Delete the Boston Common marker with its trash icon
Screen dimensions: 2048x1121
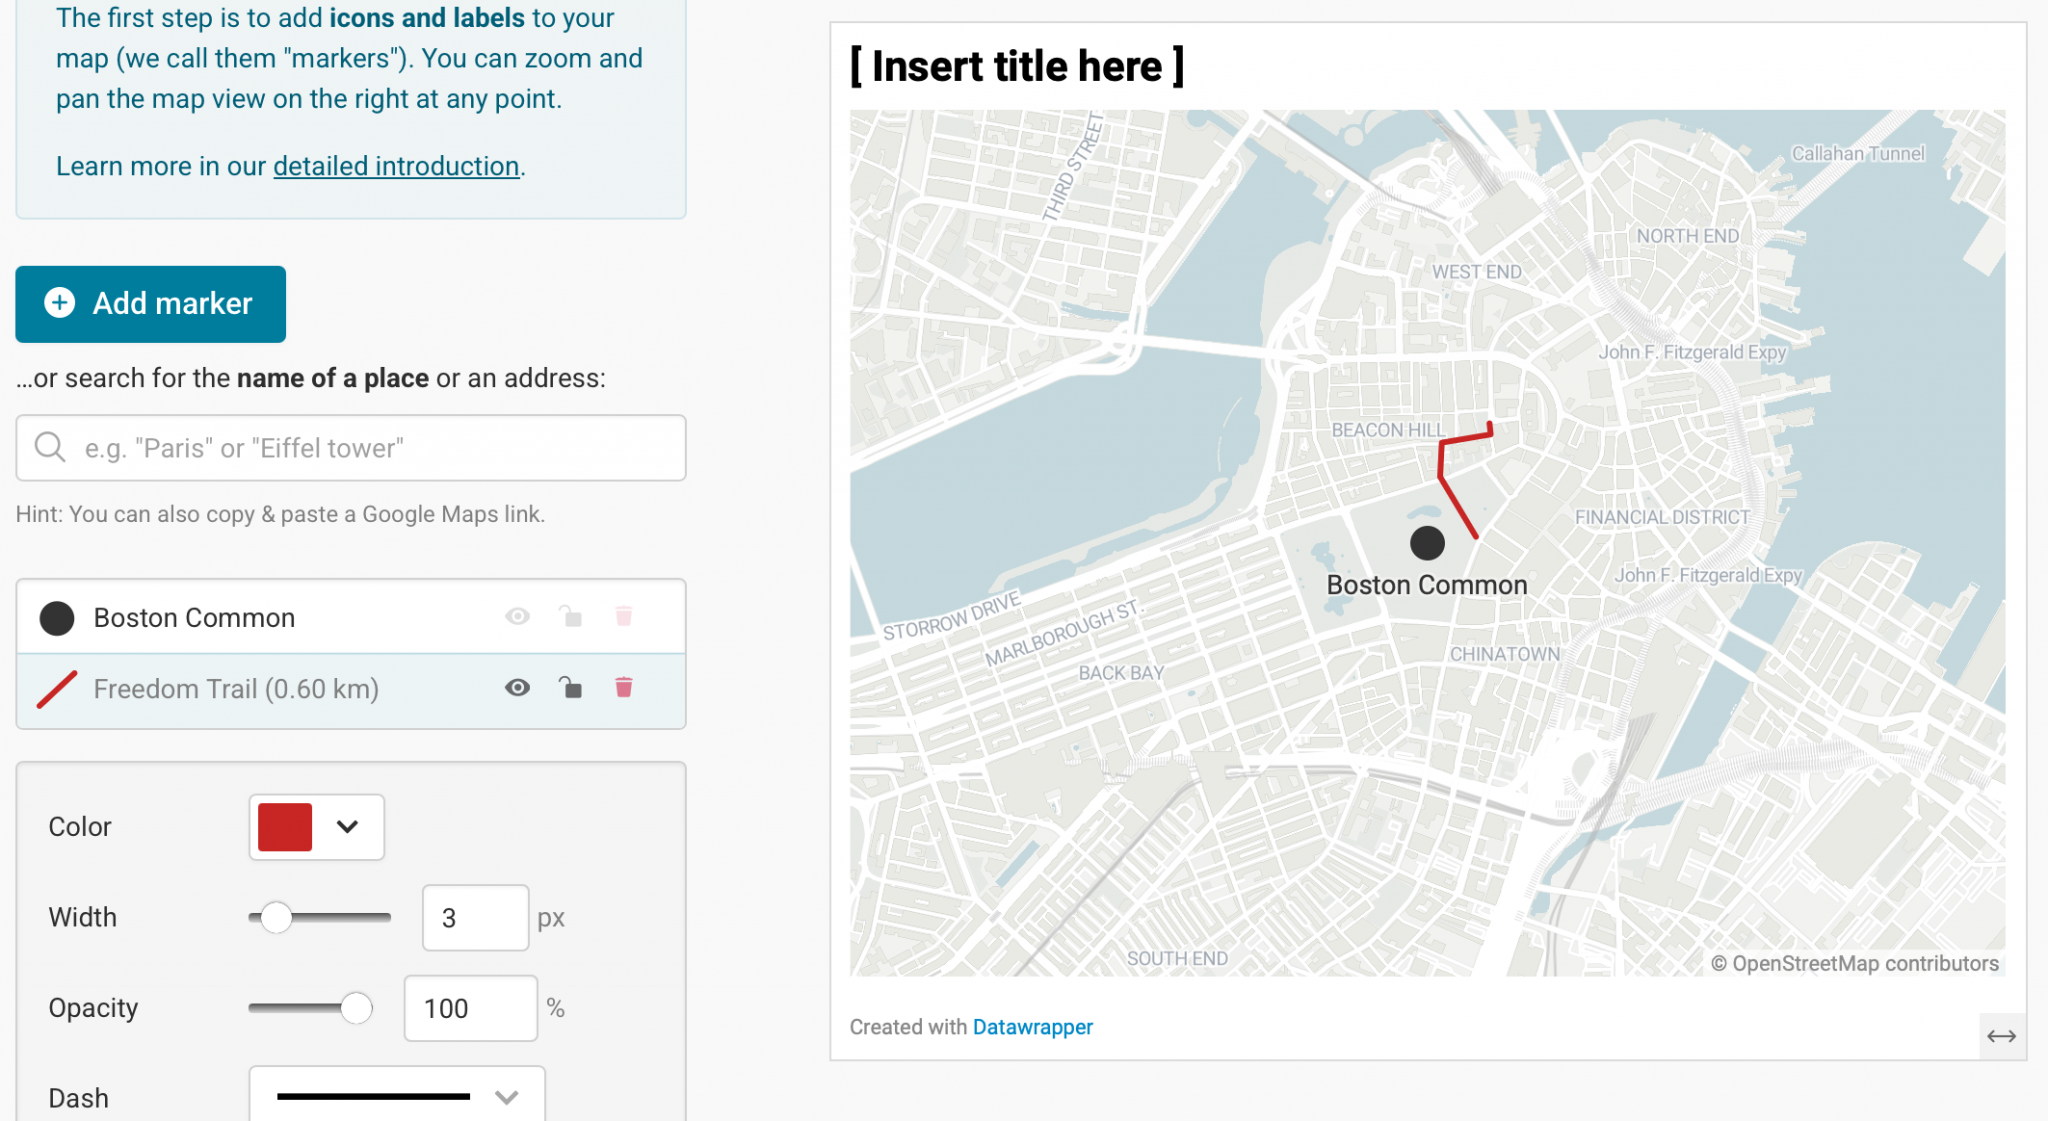(x=624, y=617)
